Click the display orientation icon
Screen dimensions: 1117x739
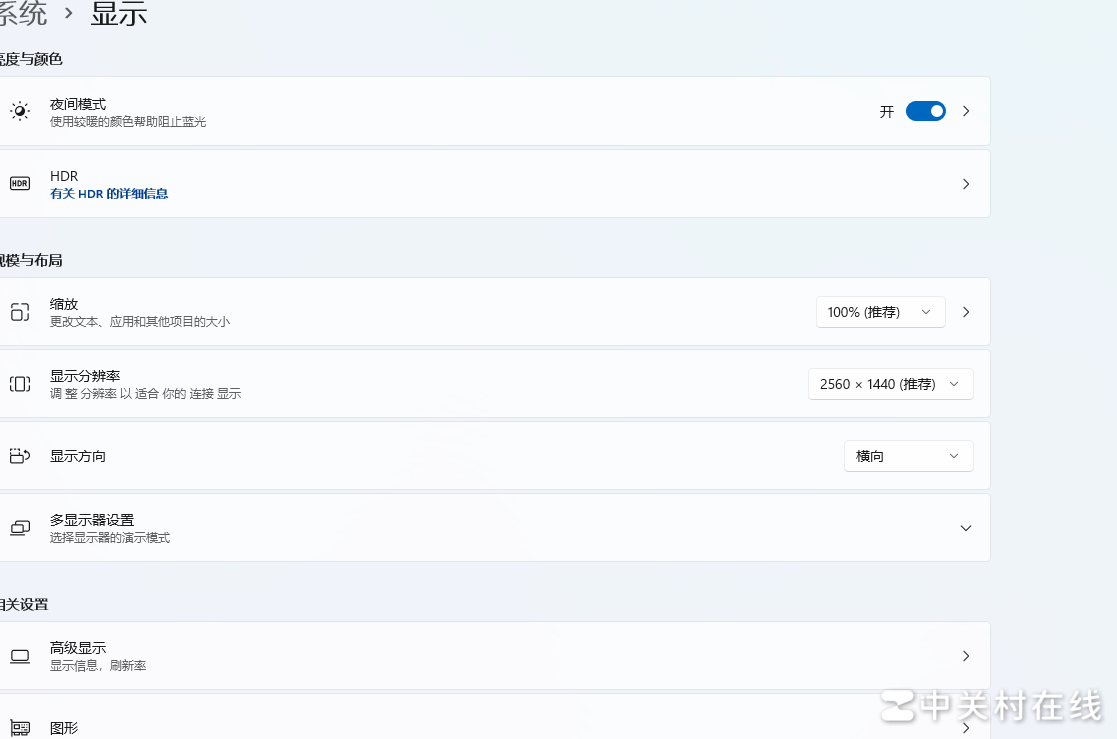tap(20, 456)
